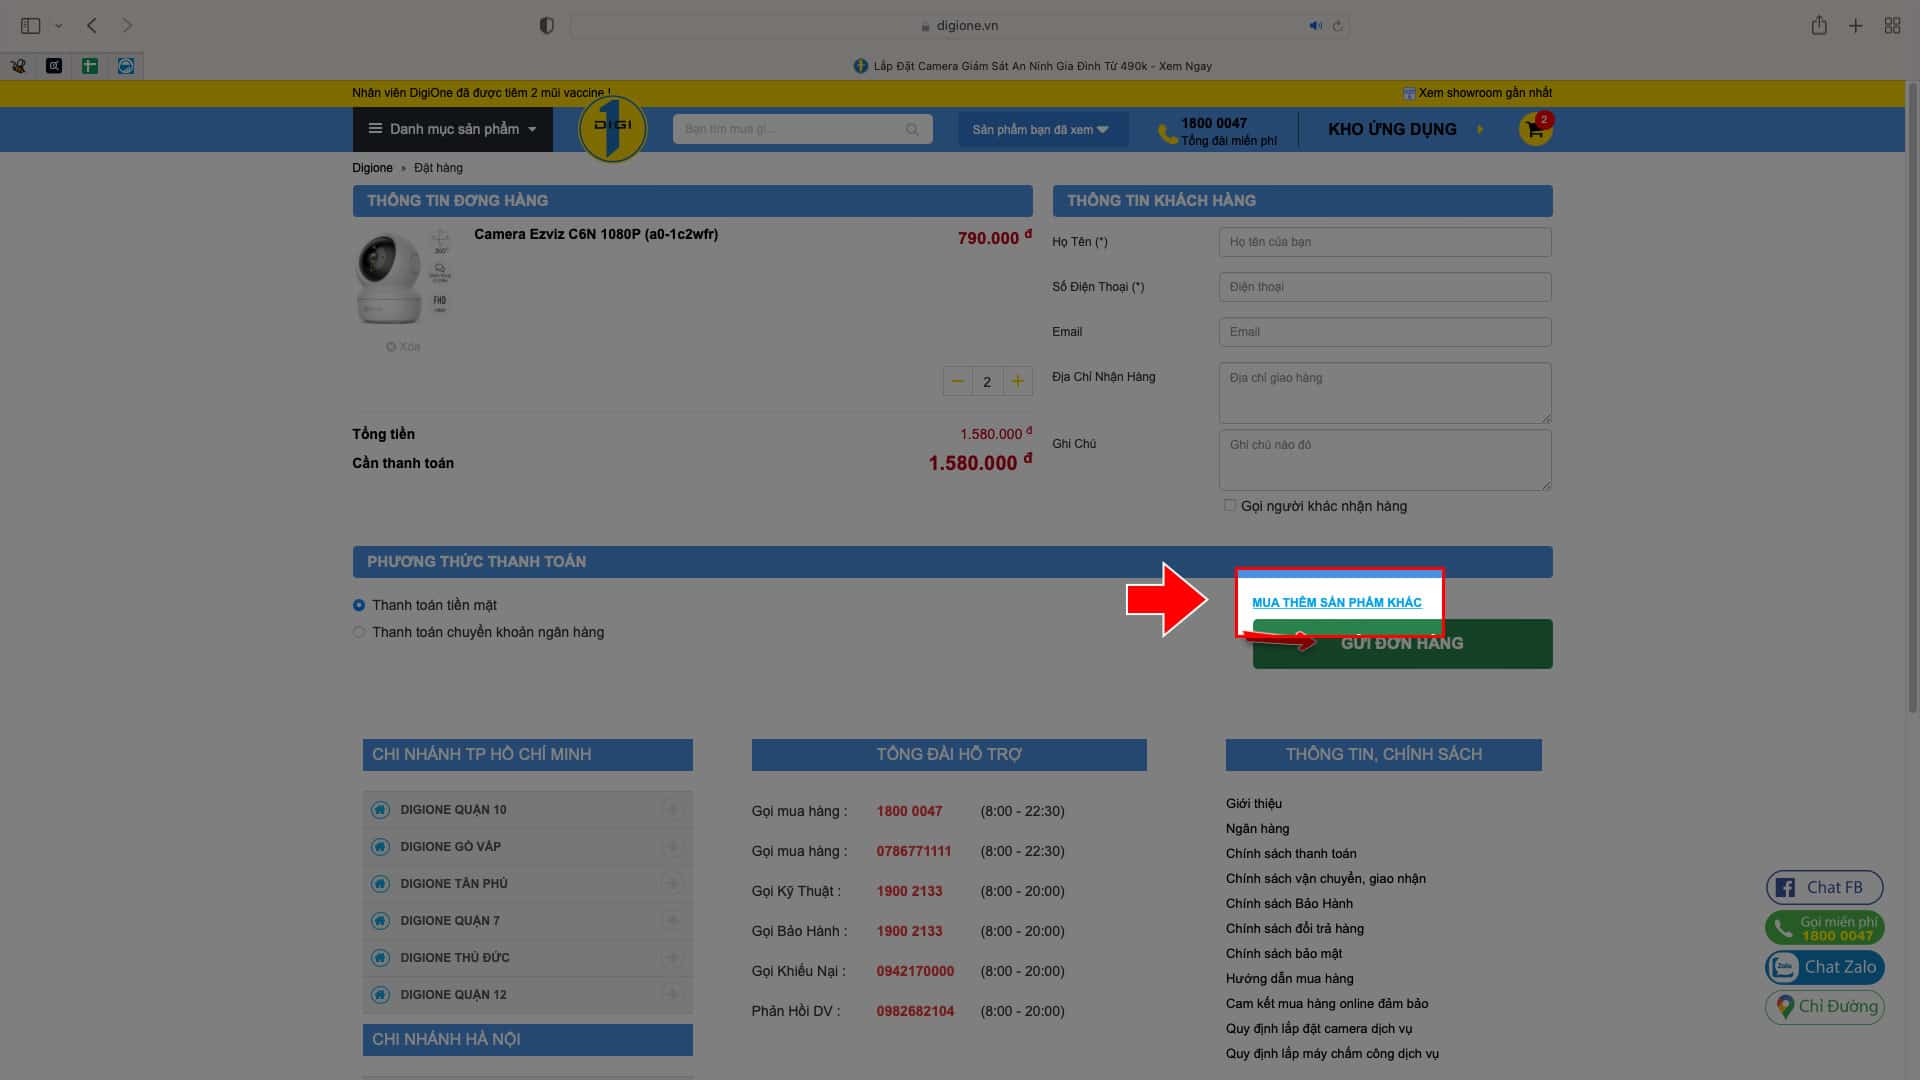Open Chat FB floating button
Image resolution: width=1920 pixels, height=1080 pixels.
(1824, 887)
